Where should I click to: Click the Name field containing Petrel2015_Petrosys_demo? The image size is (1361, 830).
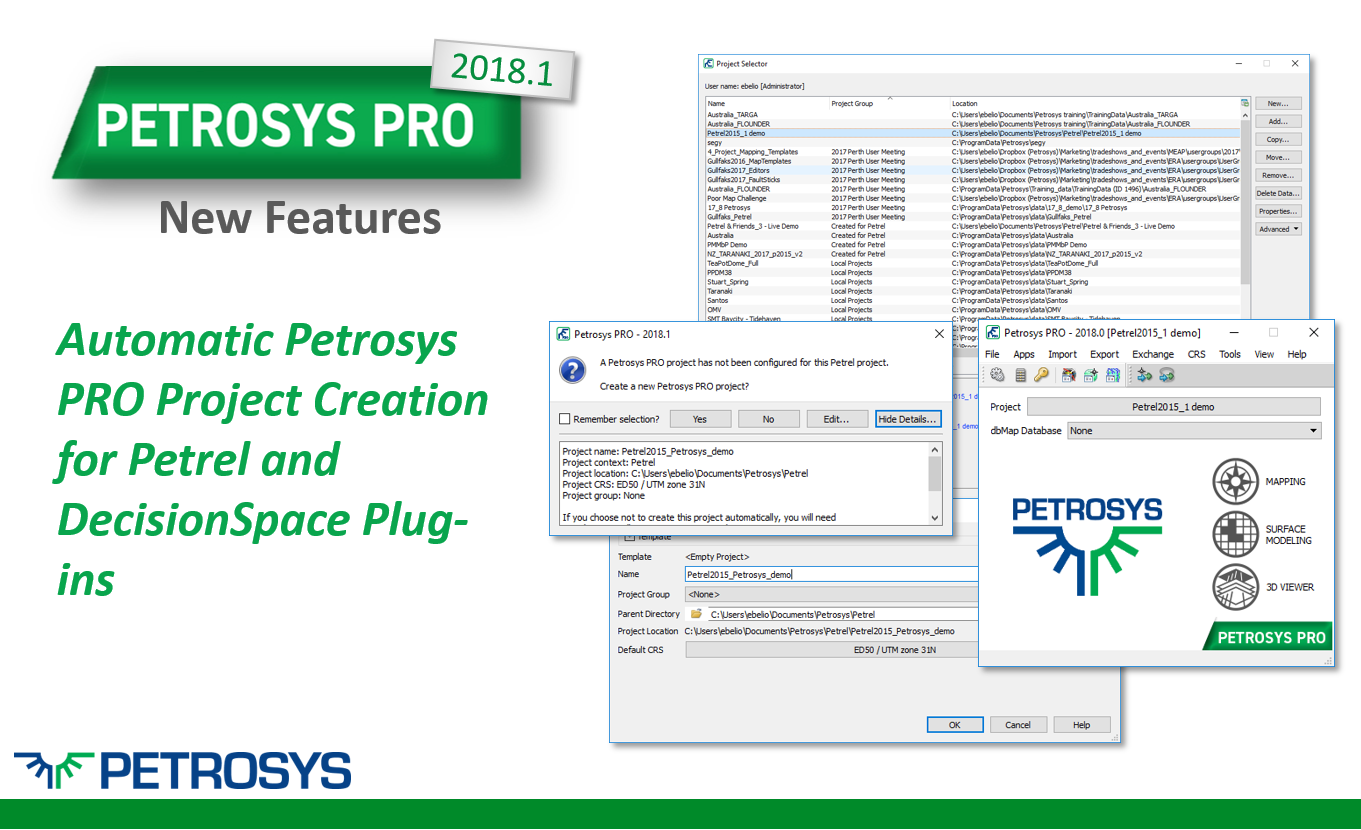point(831,574)
